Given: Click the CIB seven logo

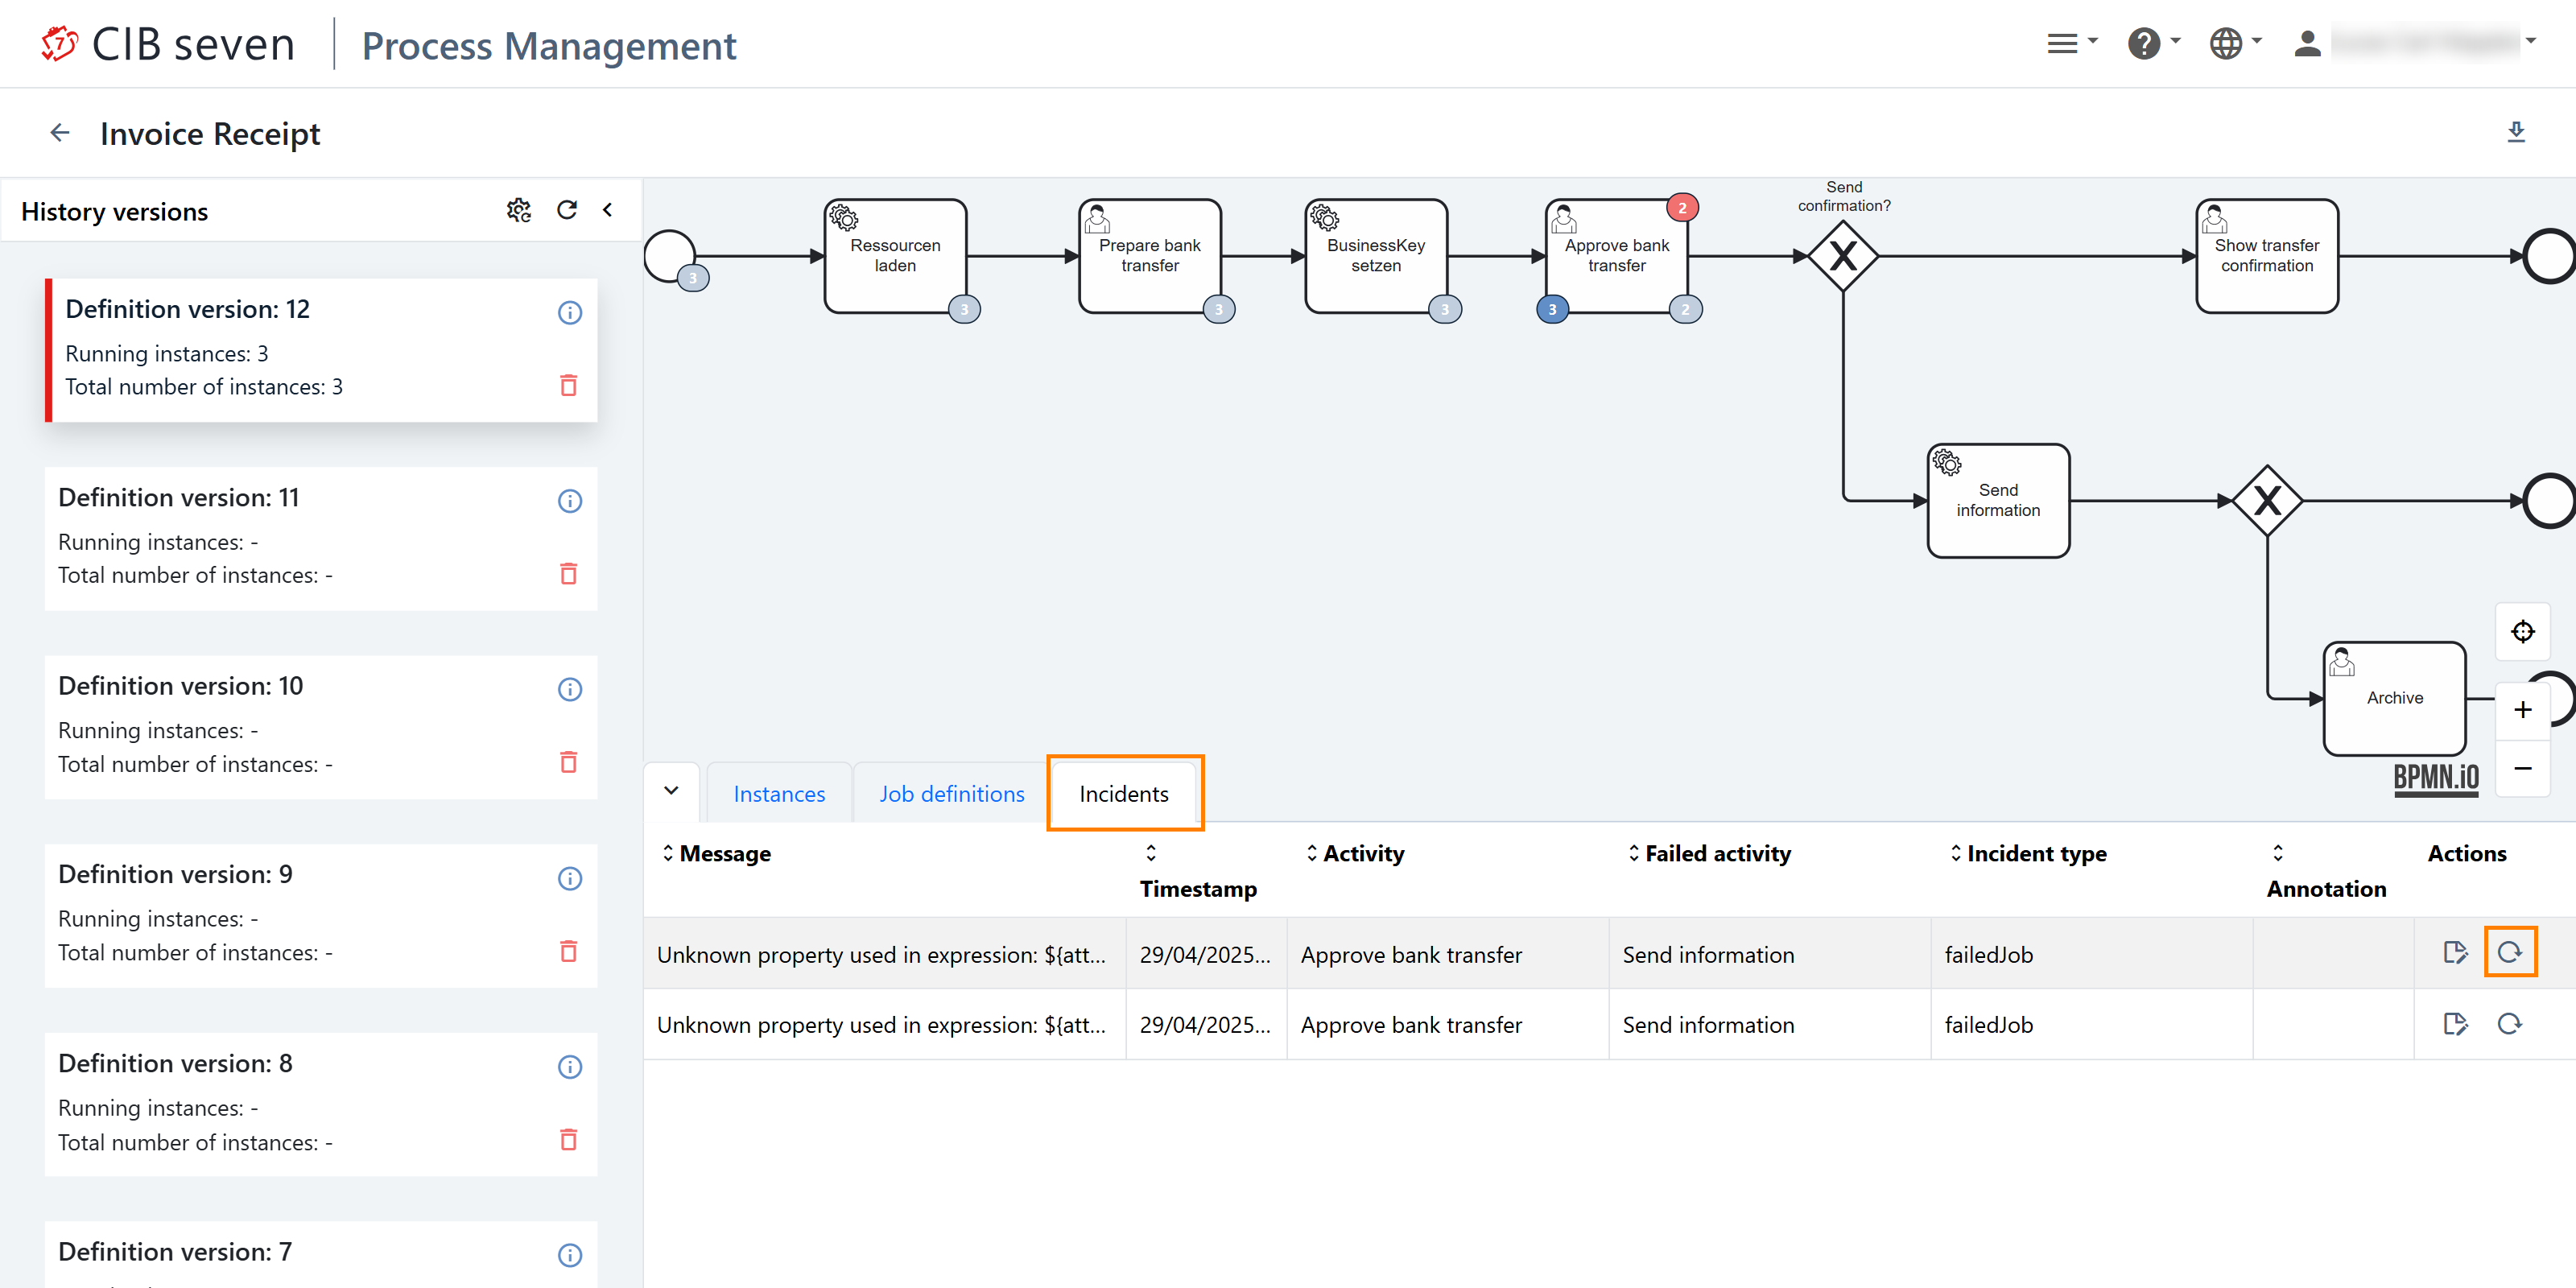Looking at the screenshot, I should click(x=168, y=45).
